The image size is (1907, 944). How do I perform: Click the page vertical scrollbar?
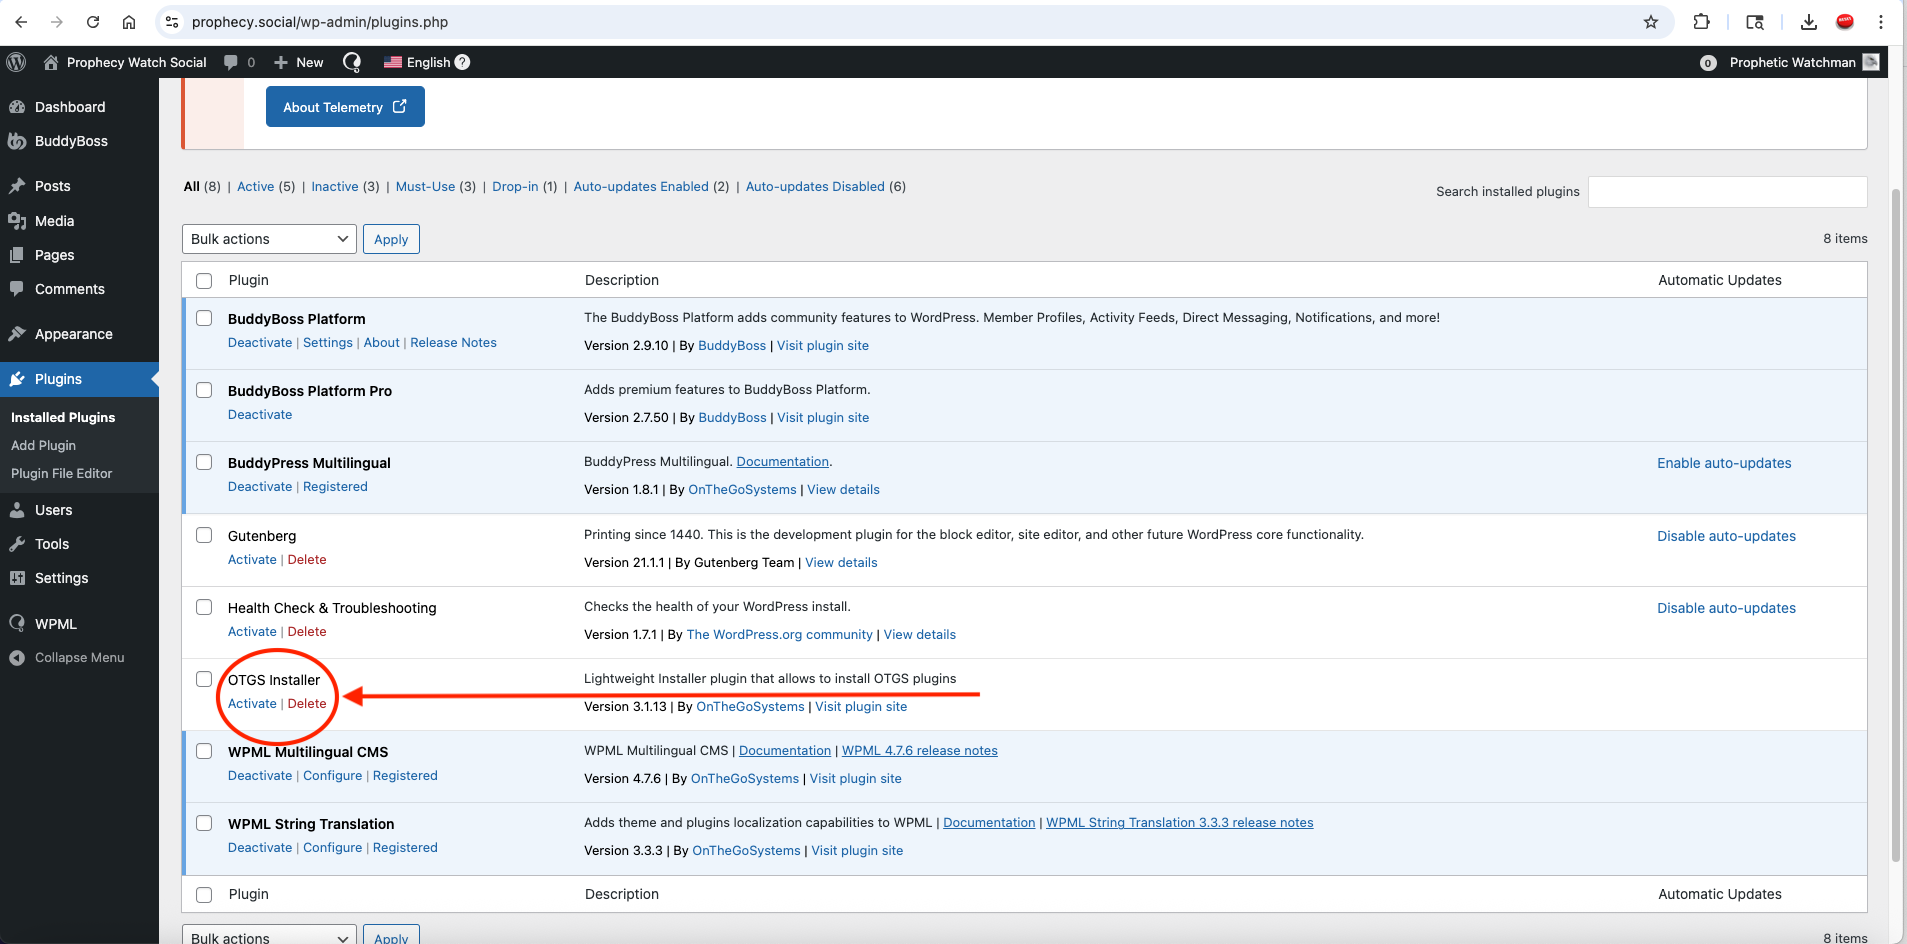point(1896,525)
